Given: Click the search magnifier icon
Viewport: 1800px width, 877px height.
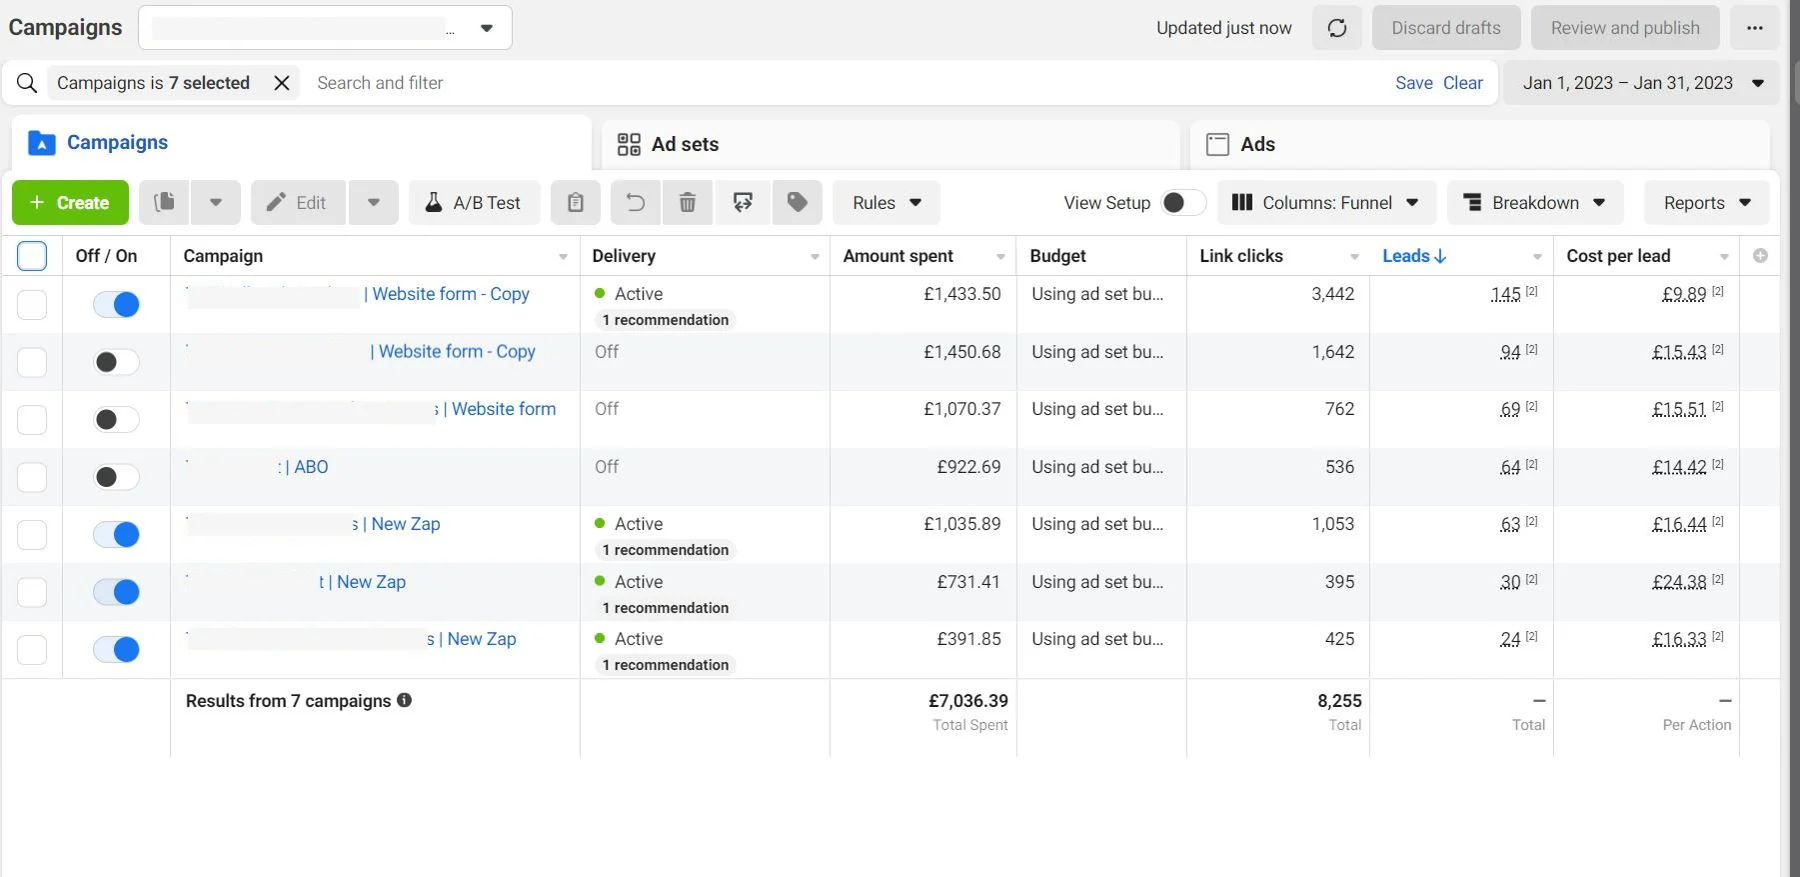Looking at the screenshot, I should click(x=27, y=83).
